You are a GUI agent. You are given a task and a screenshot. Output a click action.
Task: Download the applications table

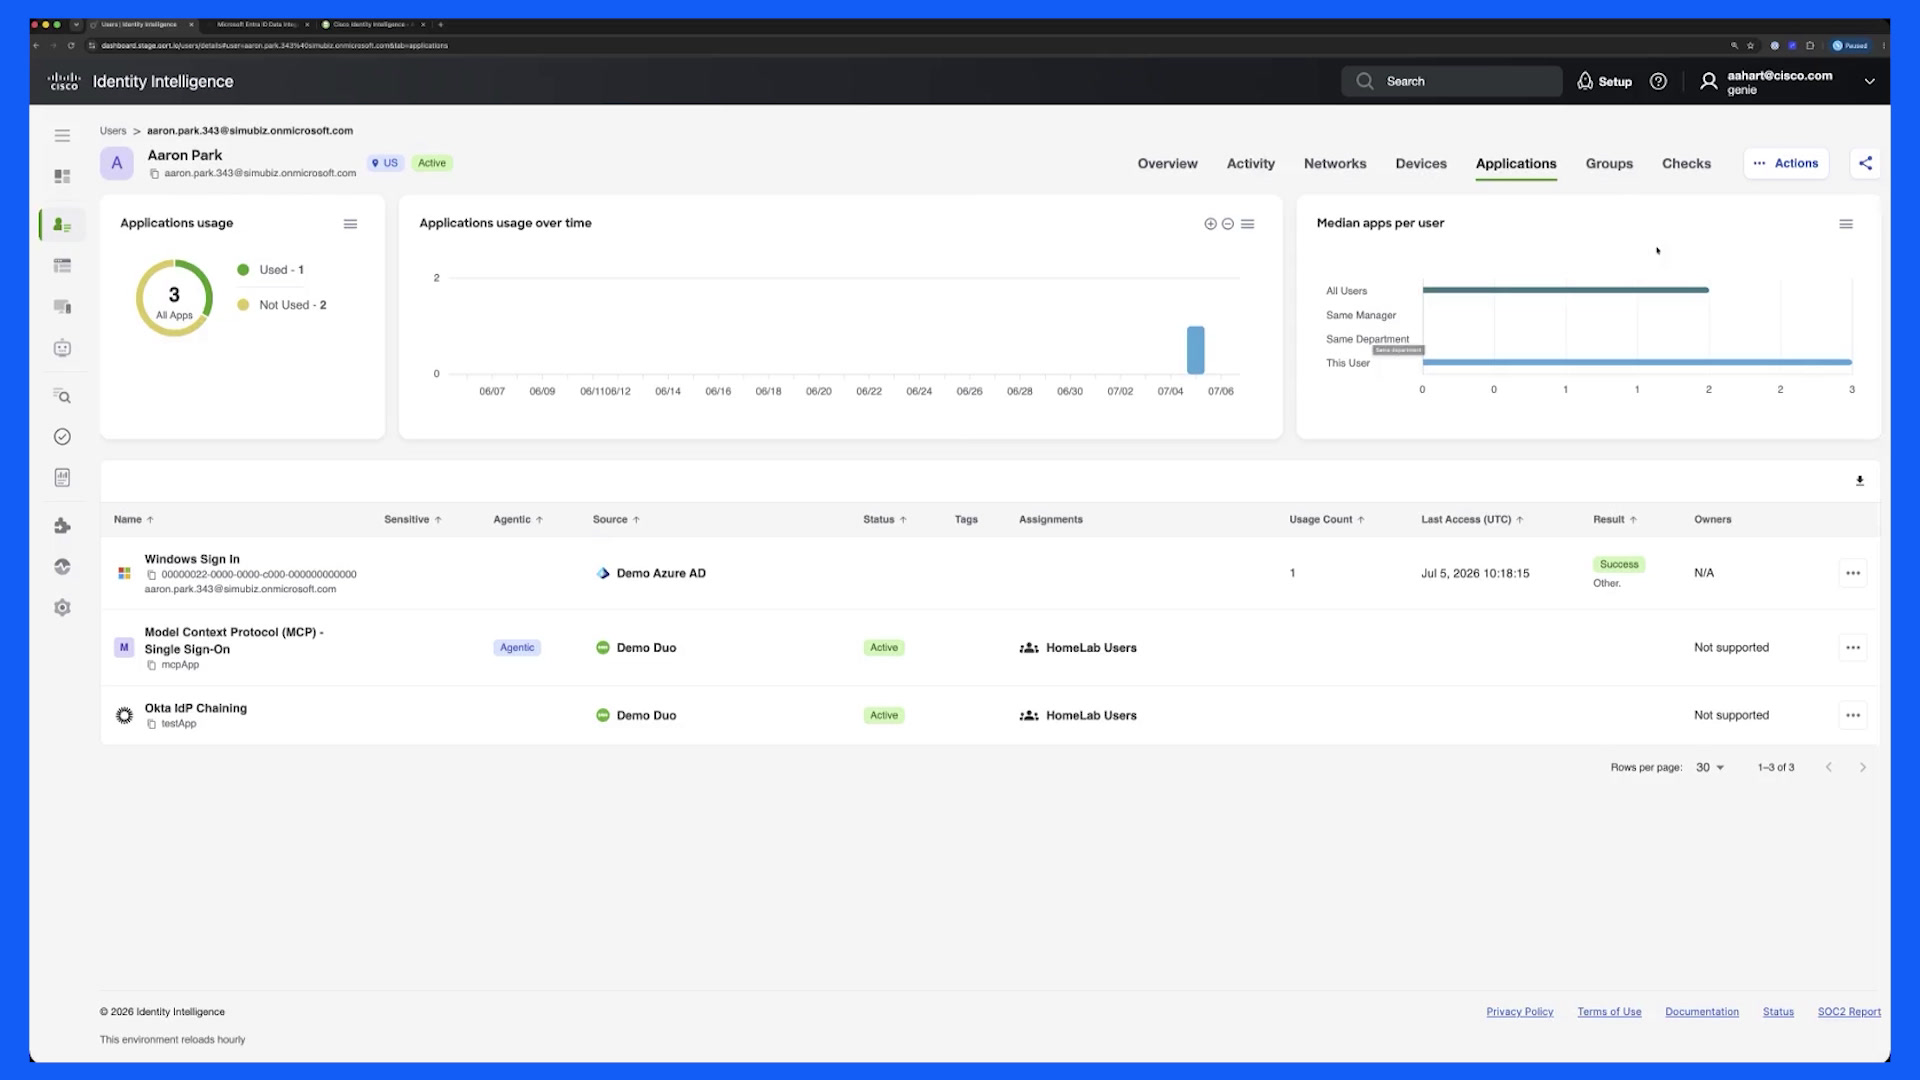point(1860,481)
